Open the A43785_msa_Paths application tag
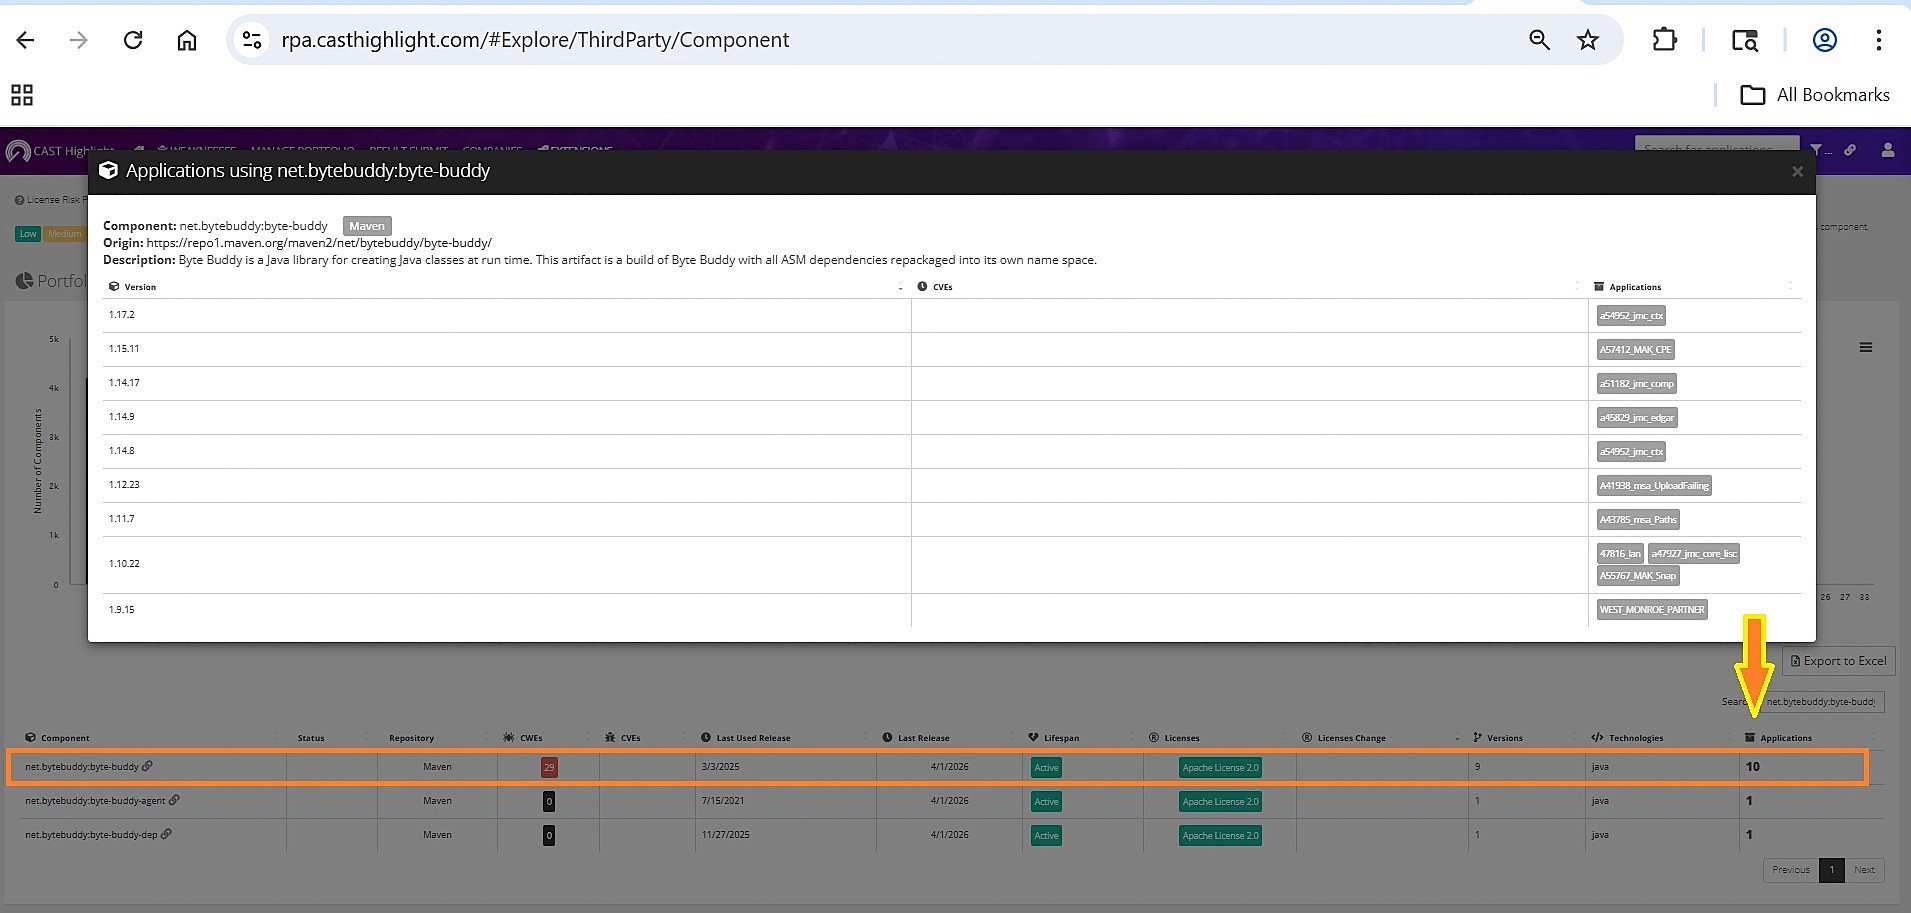 [1638, 520]
